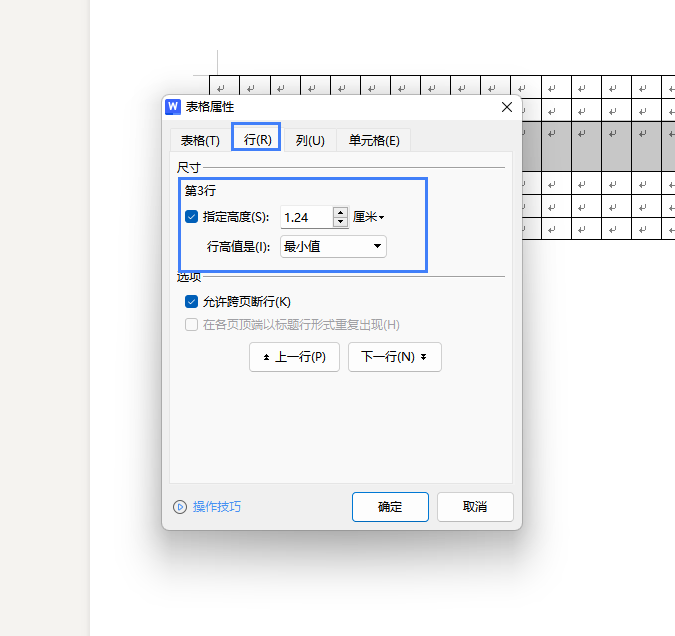Click the disabled 在各页顶端以标题行形式重复出现 checkbox

coord(192,324)
